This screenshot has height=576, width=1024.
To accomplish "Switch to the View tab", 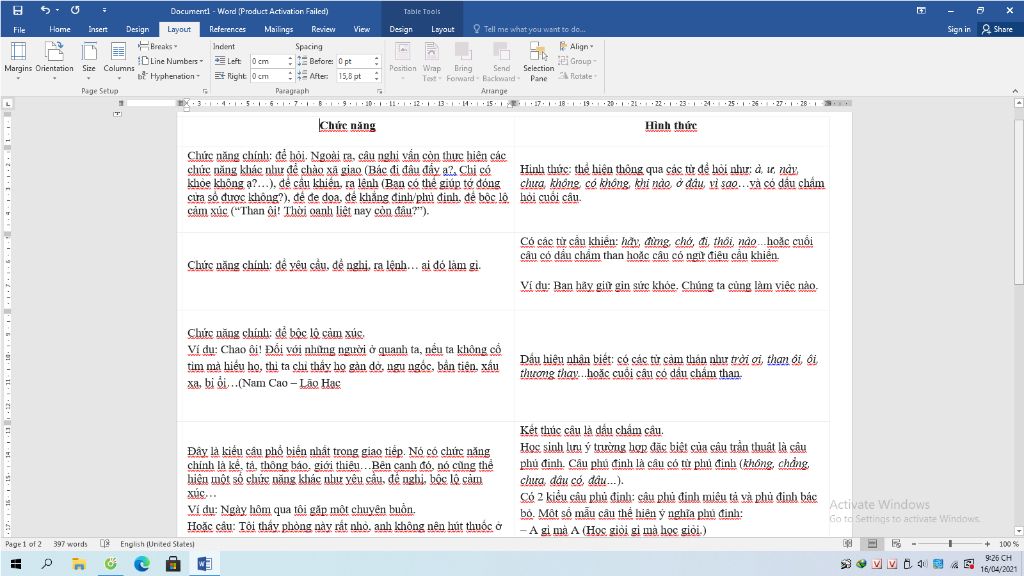I will coord(361,29).
